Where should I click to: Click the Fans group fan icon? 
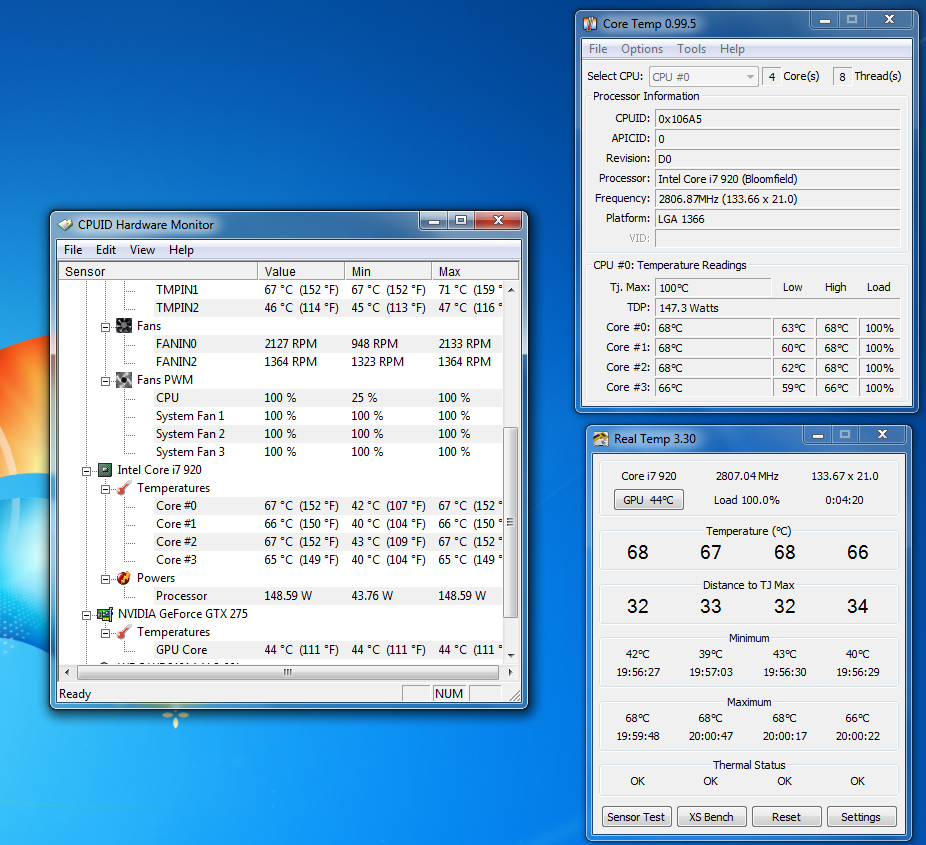(124, 325)
